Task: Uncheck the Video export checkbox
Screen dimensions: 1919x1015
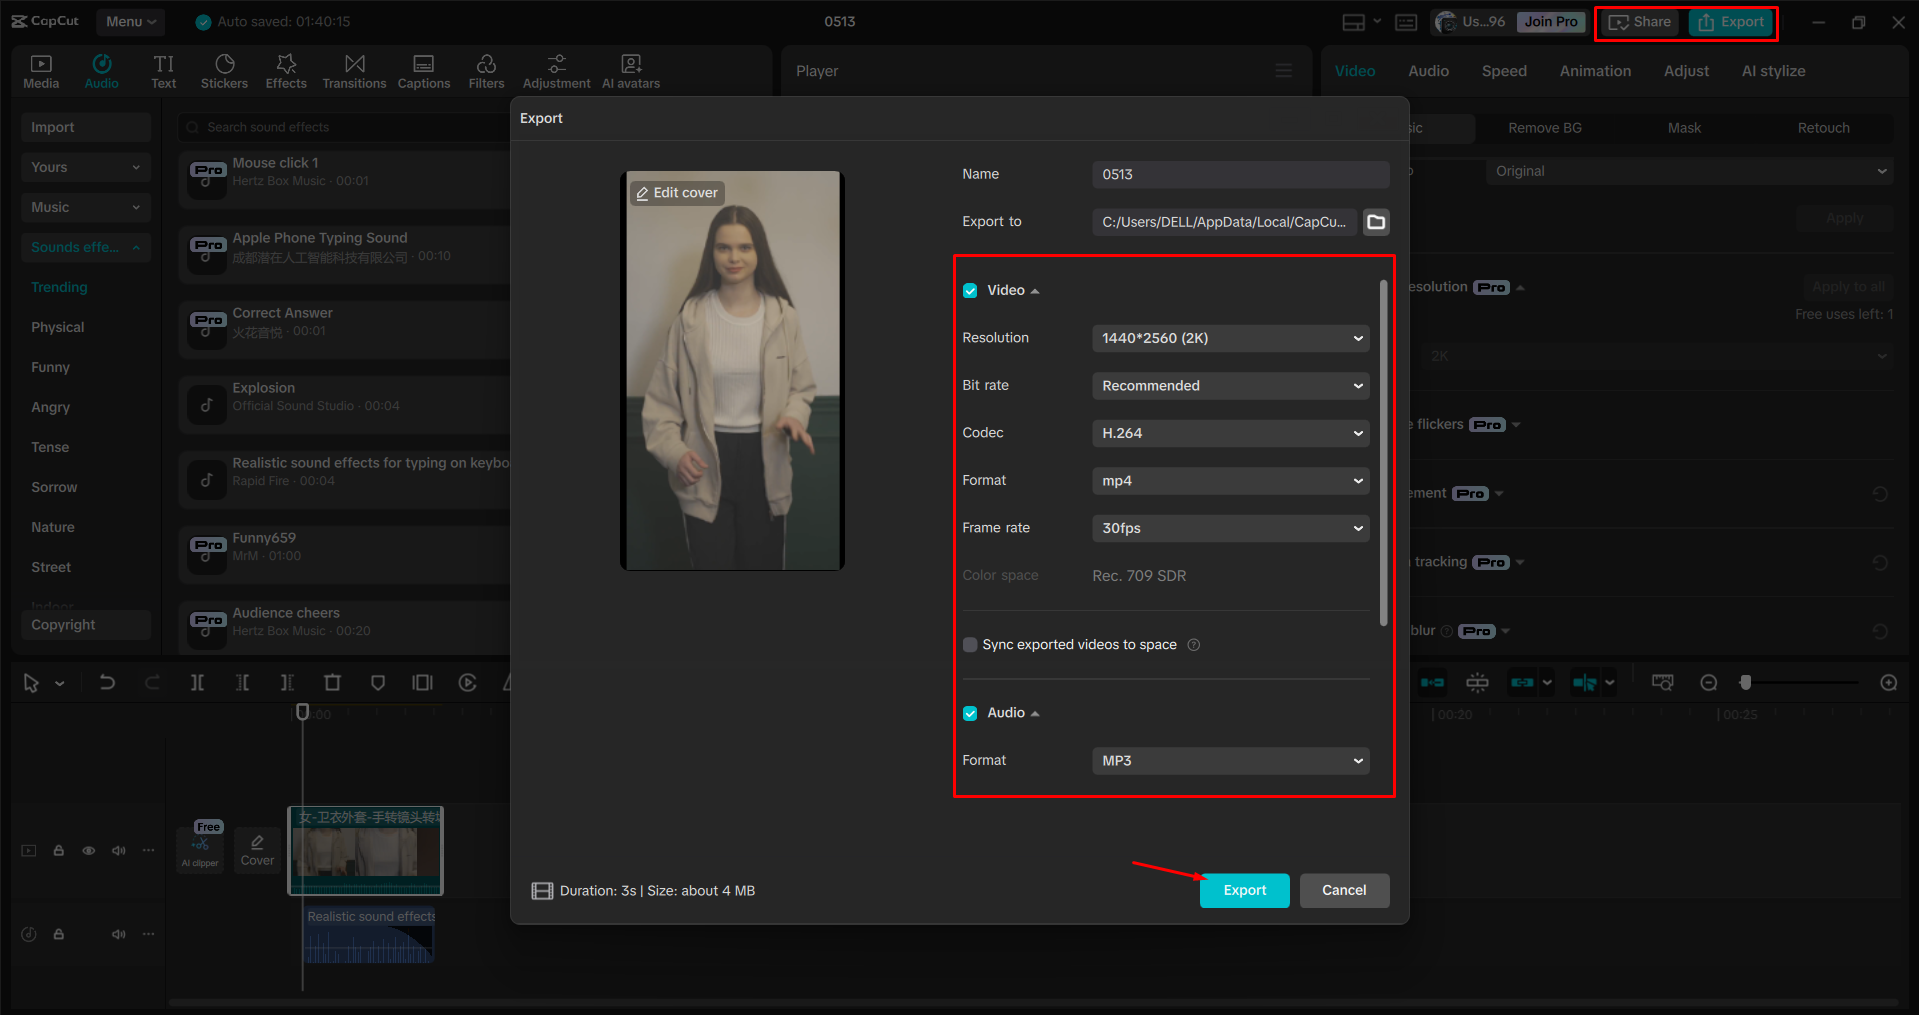Action: [970, 290]
